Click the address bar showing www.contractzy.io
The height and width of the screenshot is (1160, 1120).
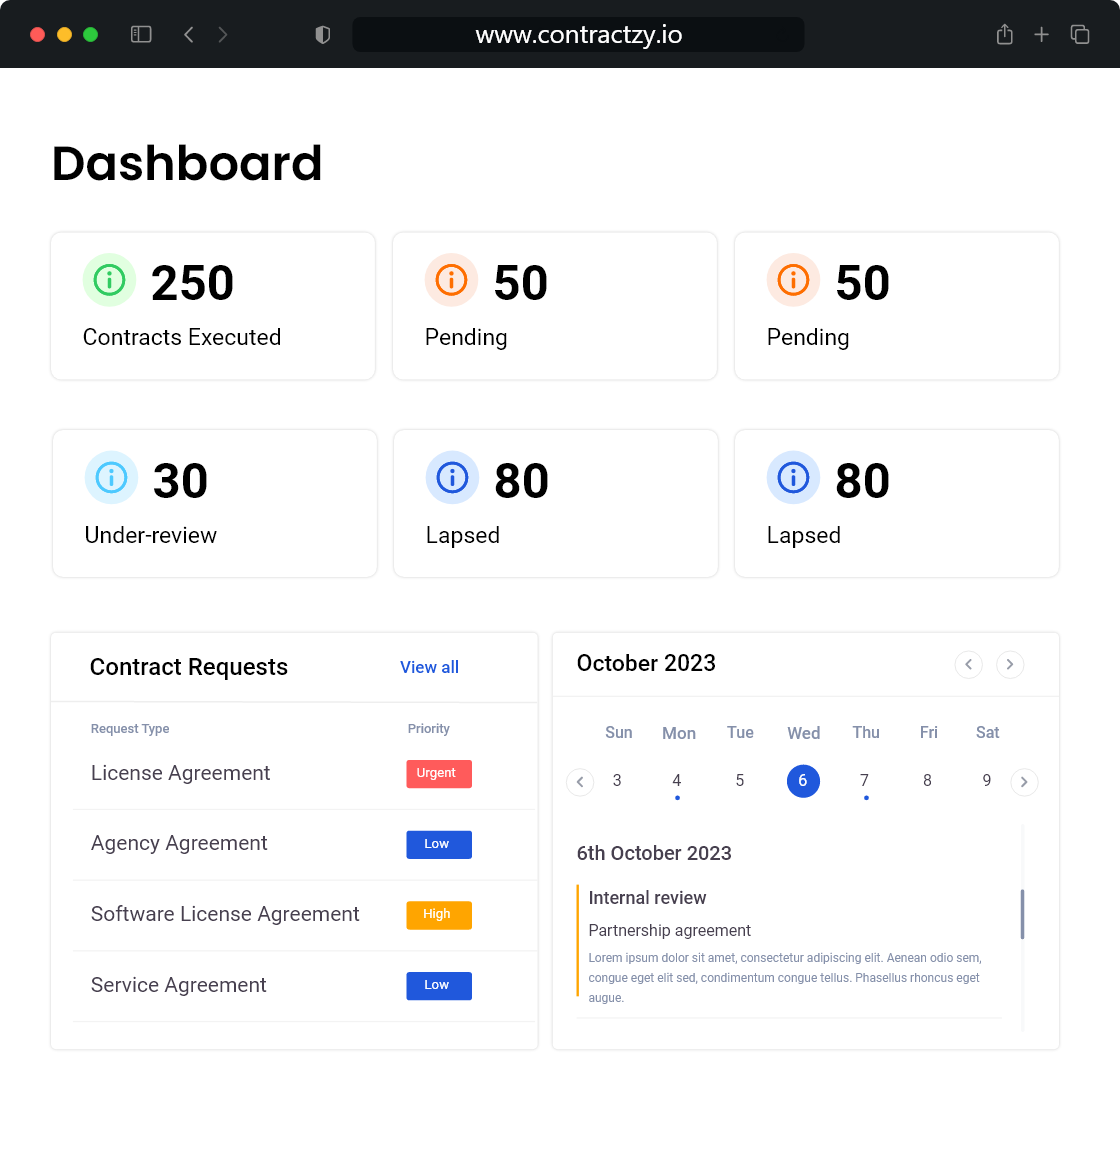click(578, 33)
